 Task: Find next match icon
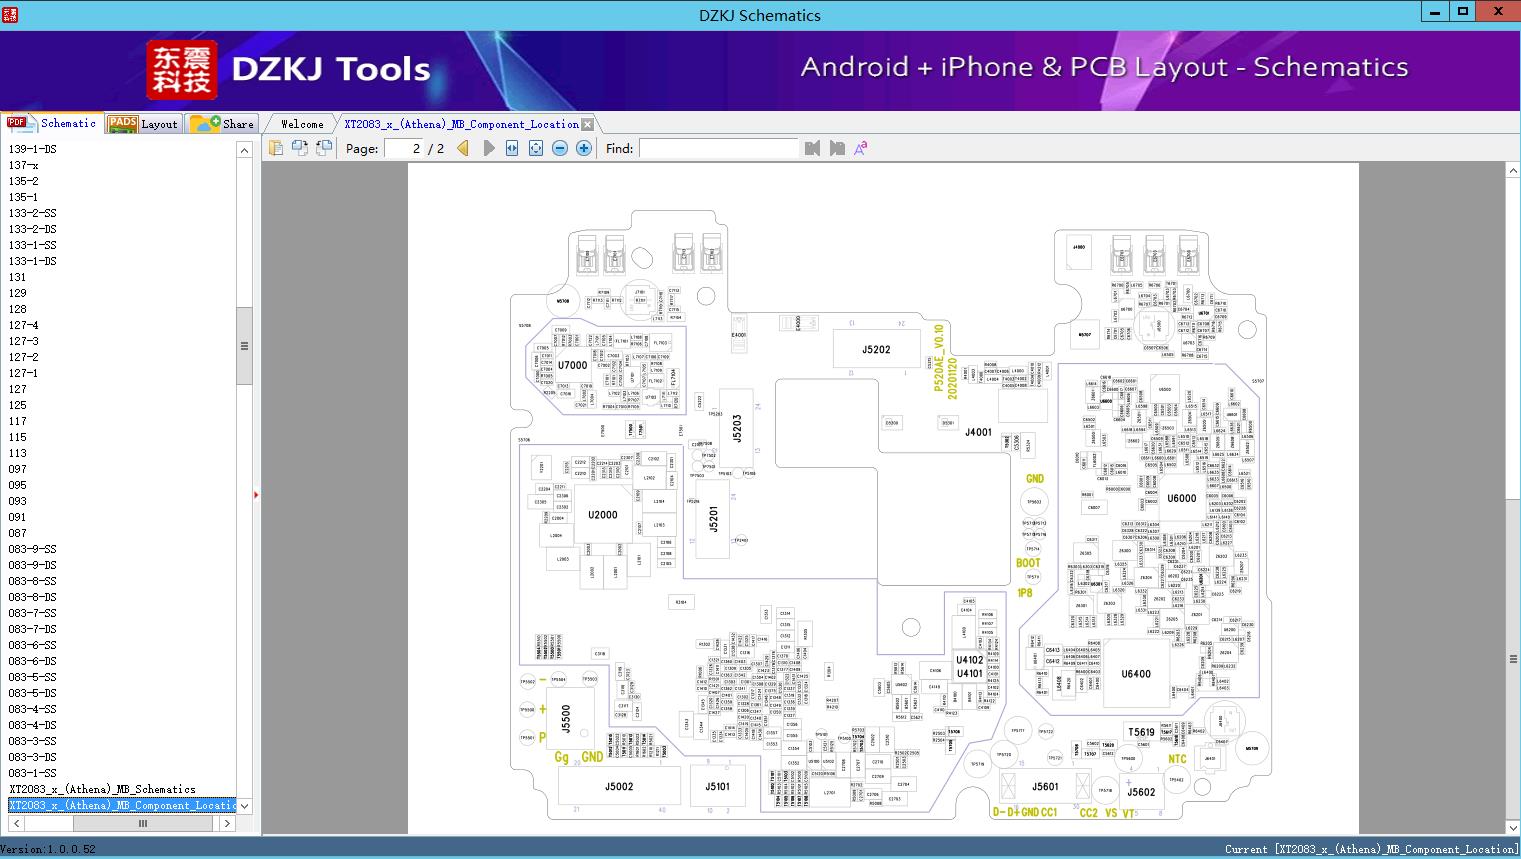point(837,148)
